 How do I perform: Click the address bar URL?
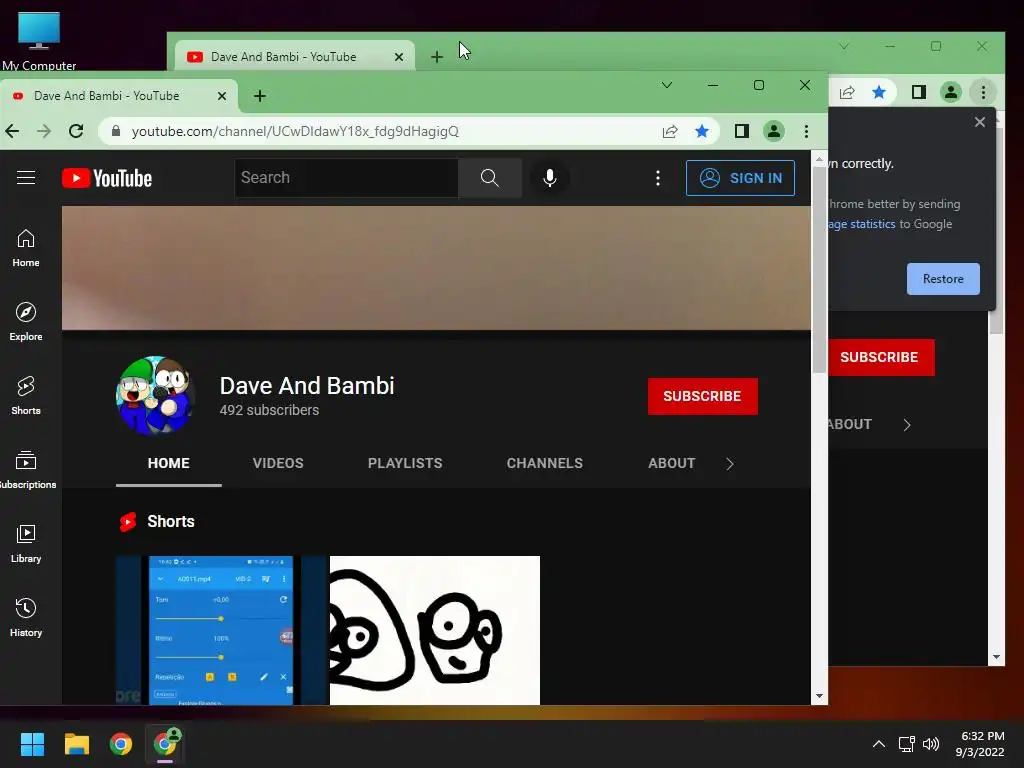[x=295, y=131]
